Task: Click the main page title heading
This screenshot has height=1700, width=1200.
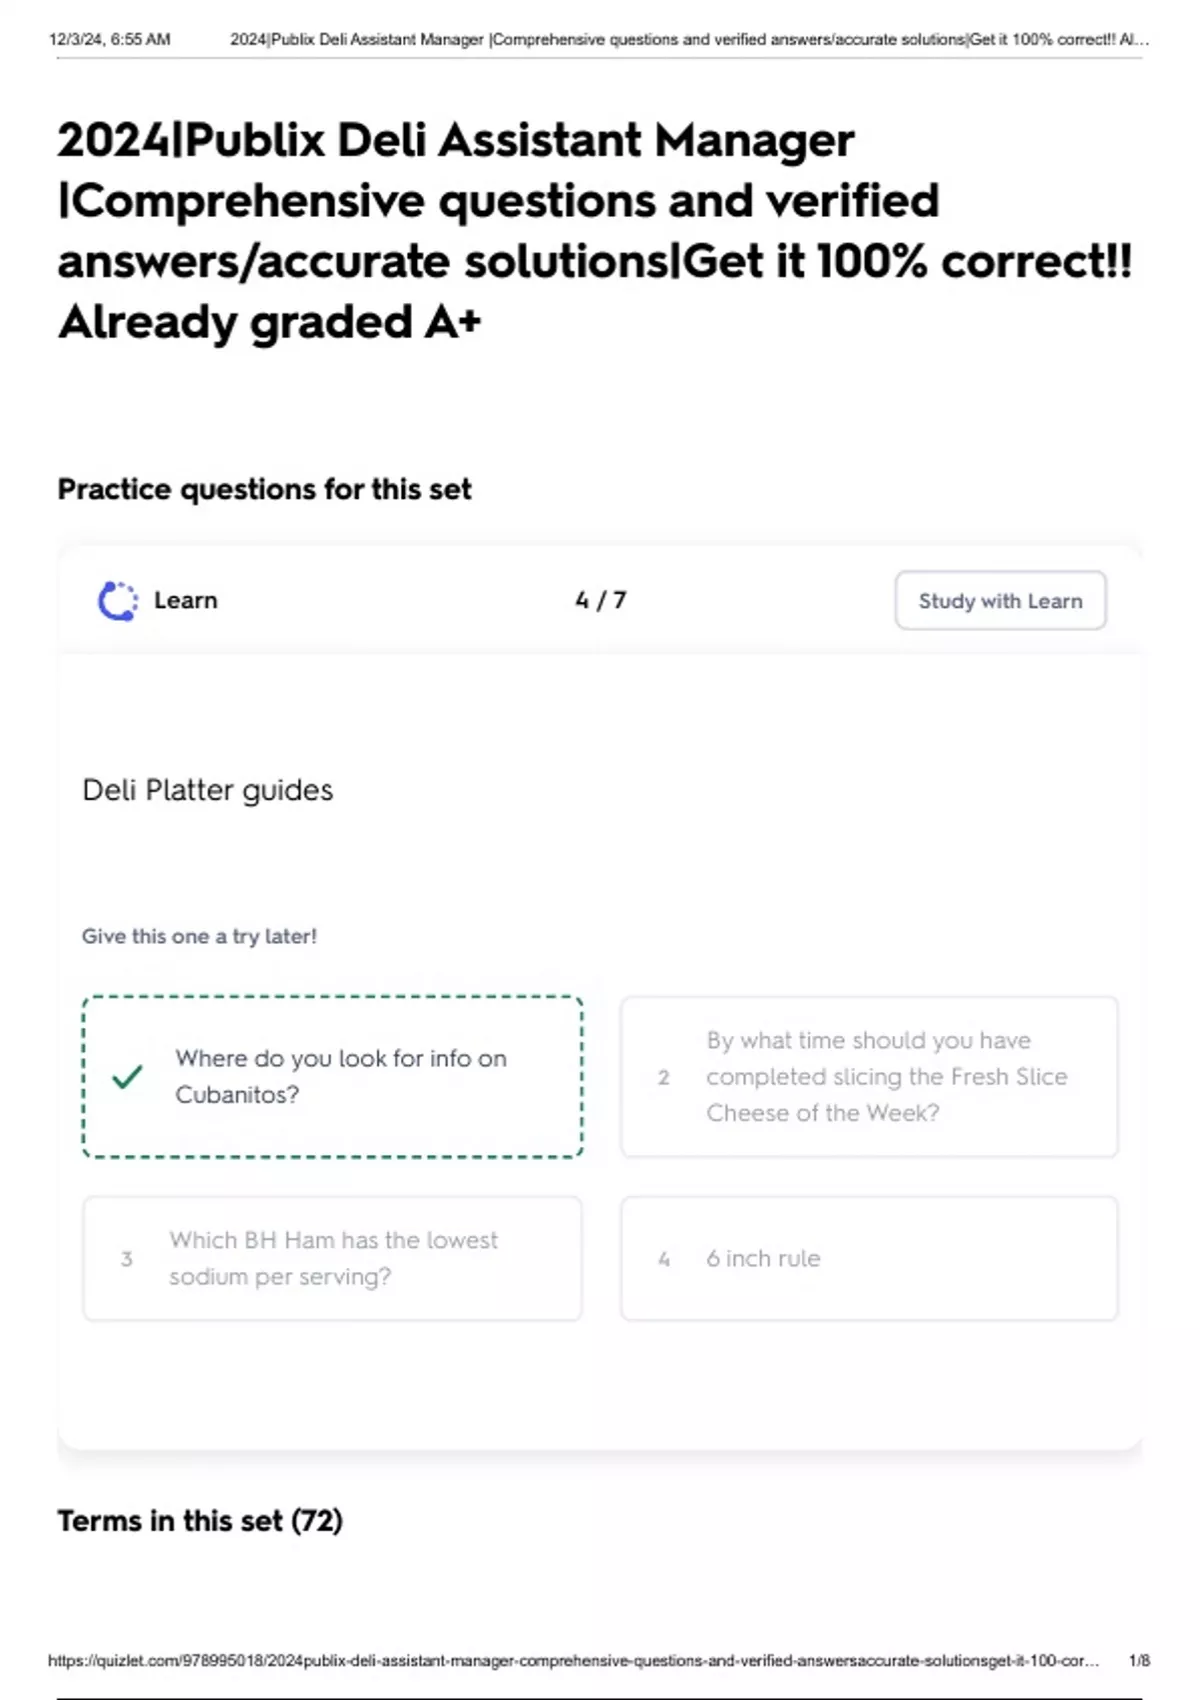Action: (x=595, y=231)
